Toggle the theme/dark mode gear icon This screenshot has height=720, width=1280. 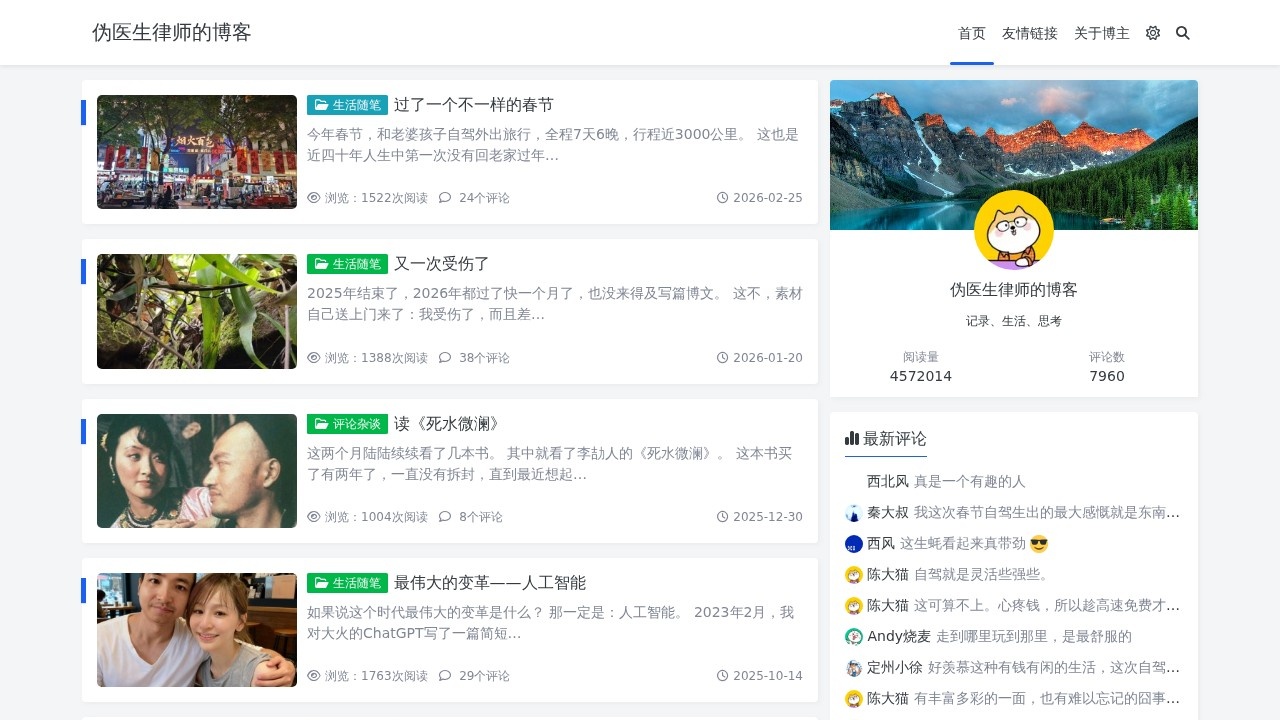tap(1153, 33)
